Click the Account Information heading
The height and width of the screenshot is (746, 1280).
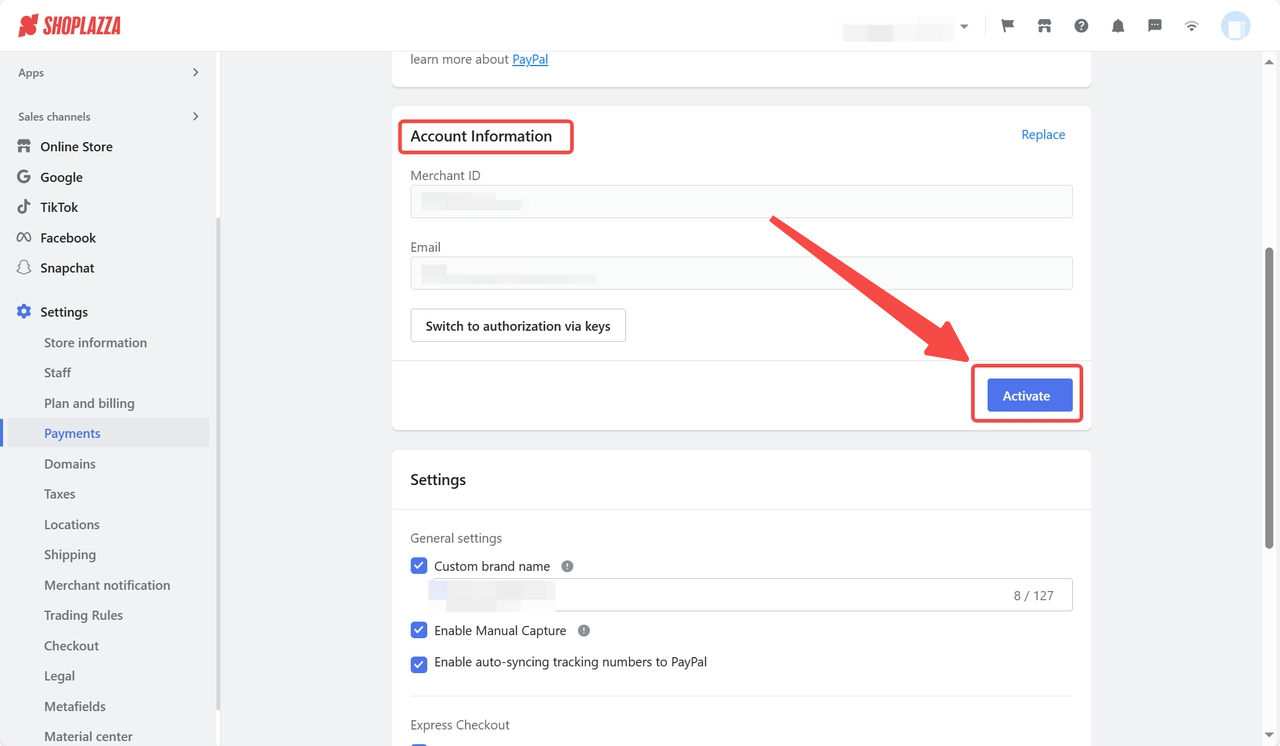click(481, 136)
